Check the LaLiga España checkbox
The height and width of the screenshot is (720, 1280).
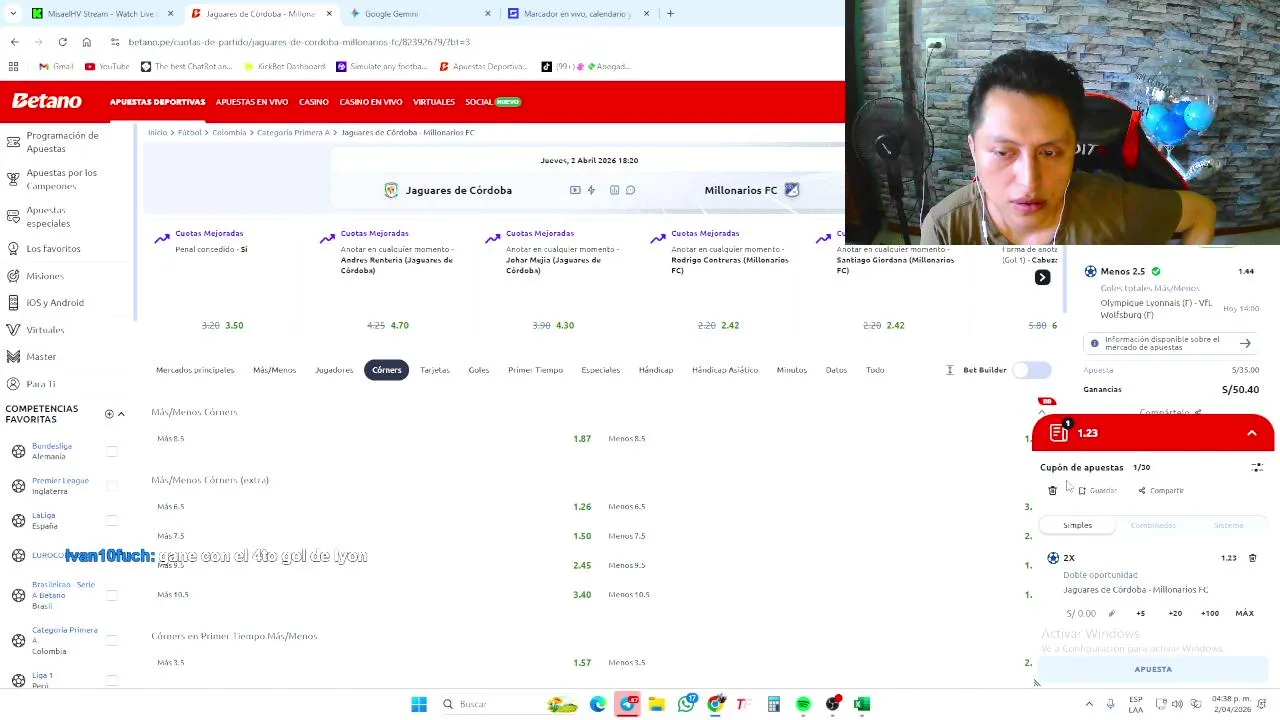tap(112, 521)
